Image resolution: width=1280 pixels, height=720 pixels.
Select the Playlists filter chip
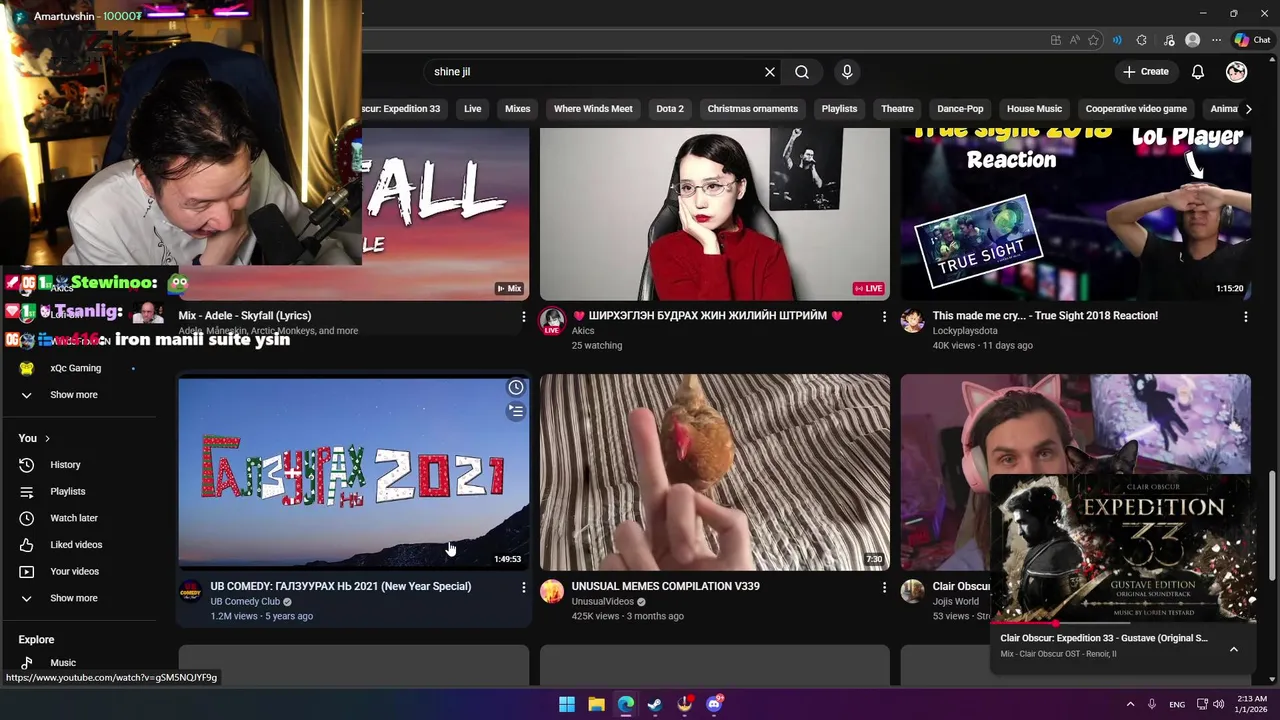click(839, 109)
